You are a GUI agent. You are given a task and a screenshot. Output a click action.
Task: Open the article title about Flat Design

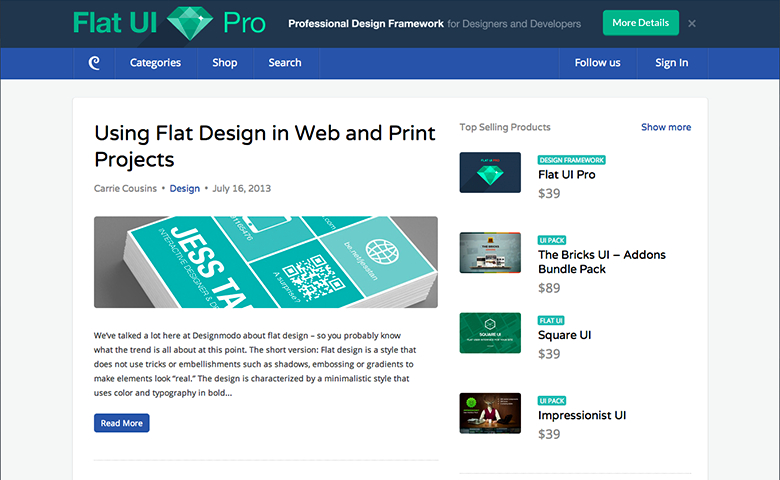(264, 146)
